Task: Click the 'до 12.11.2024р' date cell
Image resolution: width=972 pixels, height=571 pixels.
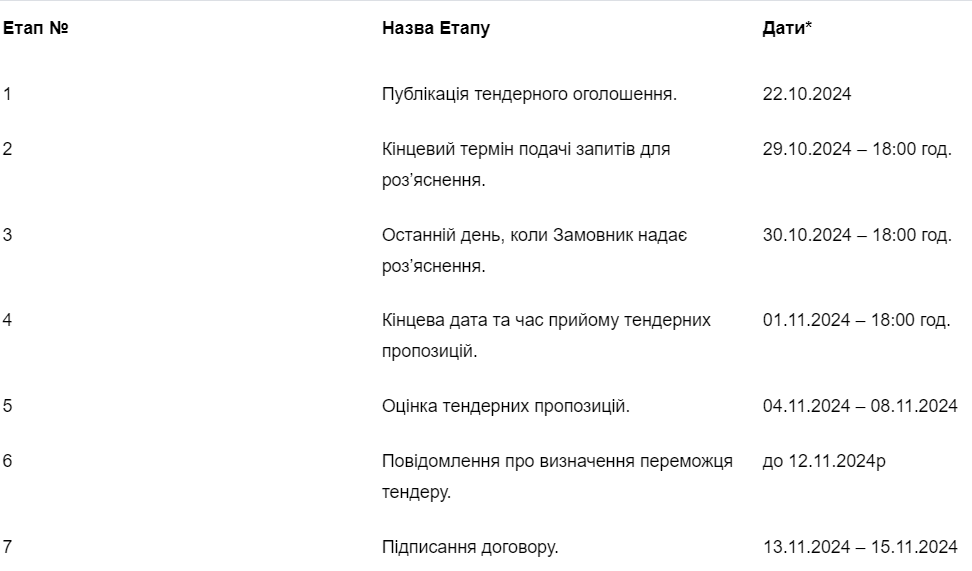Action: tap(824, 462)
